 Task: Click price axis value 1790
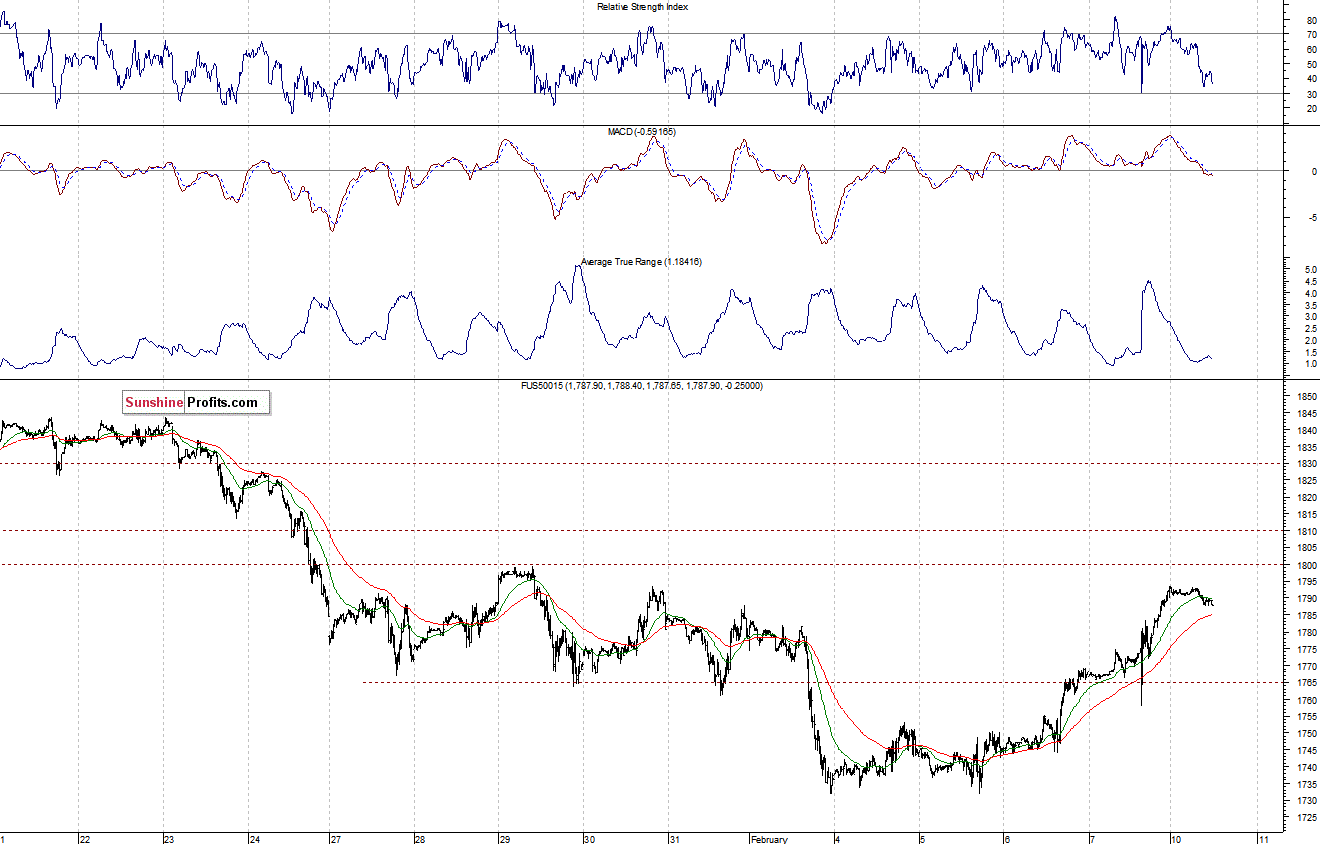[x=1305, y=599]
